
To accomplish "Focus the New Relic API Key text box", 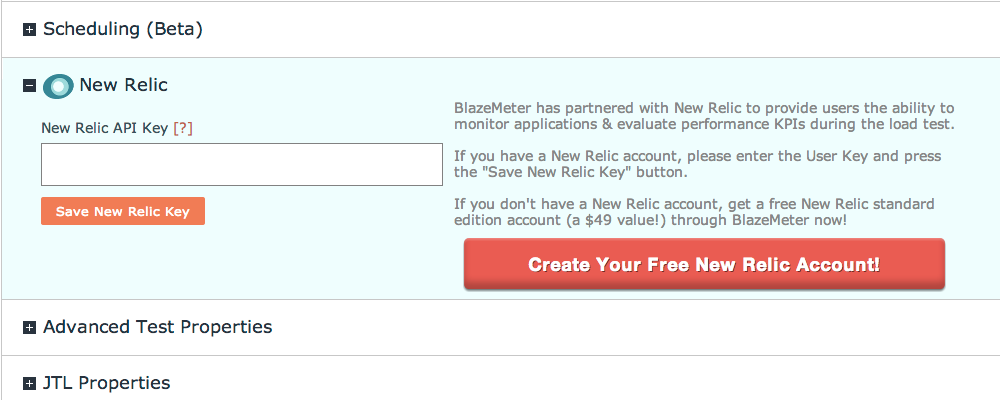I will point(242,165).
